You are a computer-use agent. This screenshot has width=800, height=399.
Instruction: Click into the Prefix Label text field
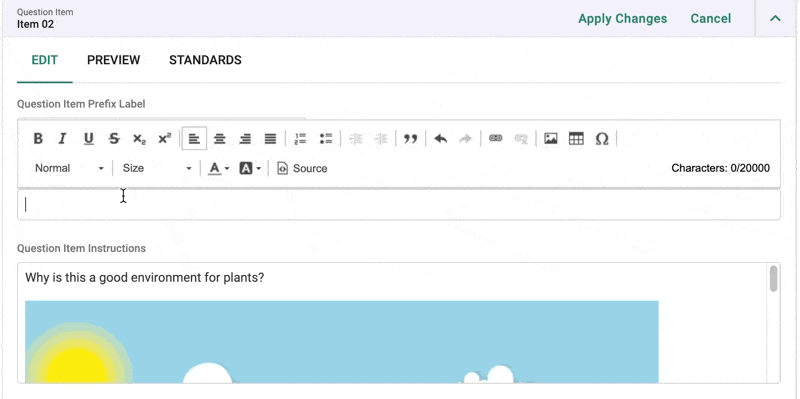tap(399, 205)
